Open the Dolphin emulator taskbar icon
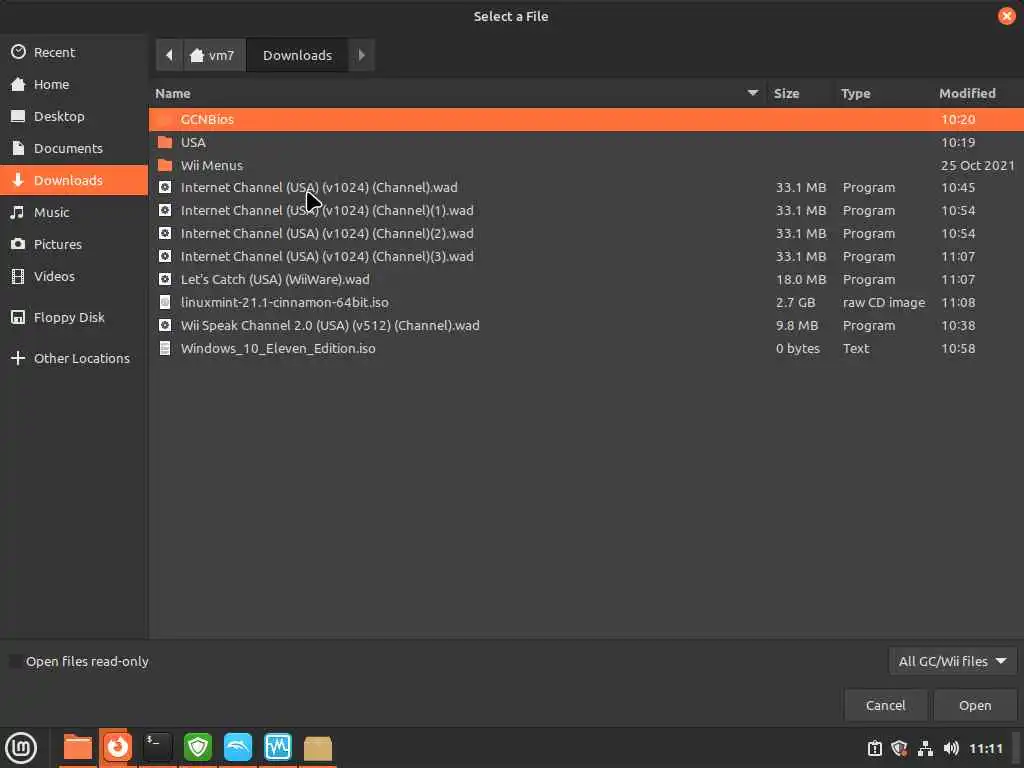 click(238, 748)
